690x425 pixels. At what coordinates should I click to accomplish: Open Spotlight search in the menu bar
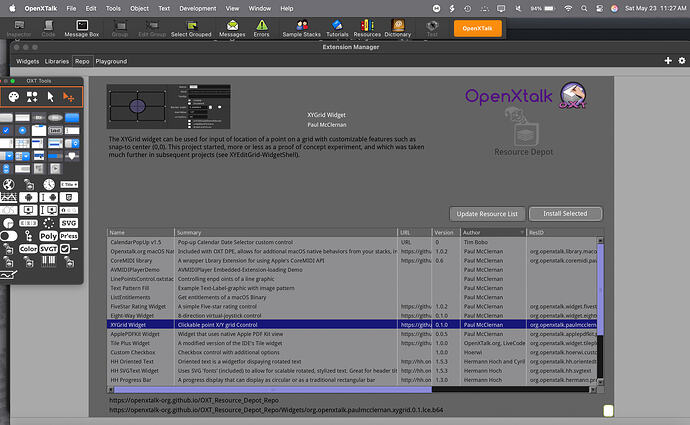(x=584, y=8)
